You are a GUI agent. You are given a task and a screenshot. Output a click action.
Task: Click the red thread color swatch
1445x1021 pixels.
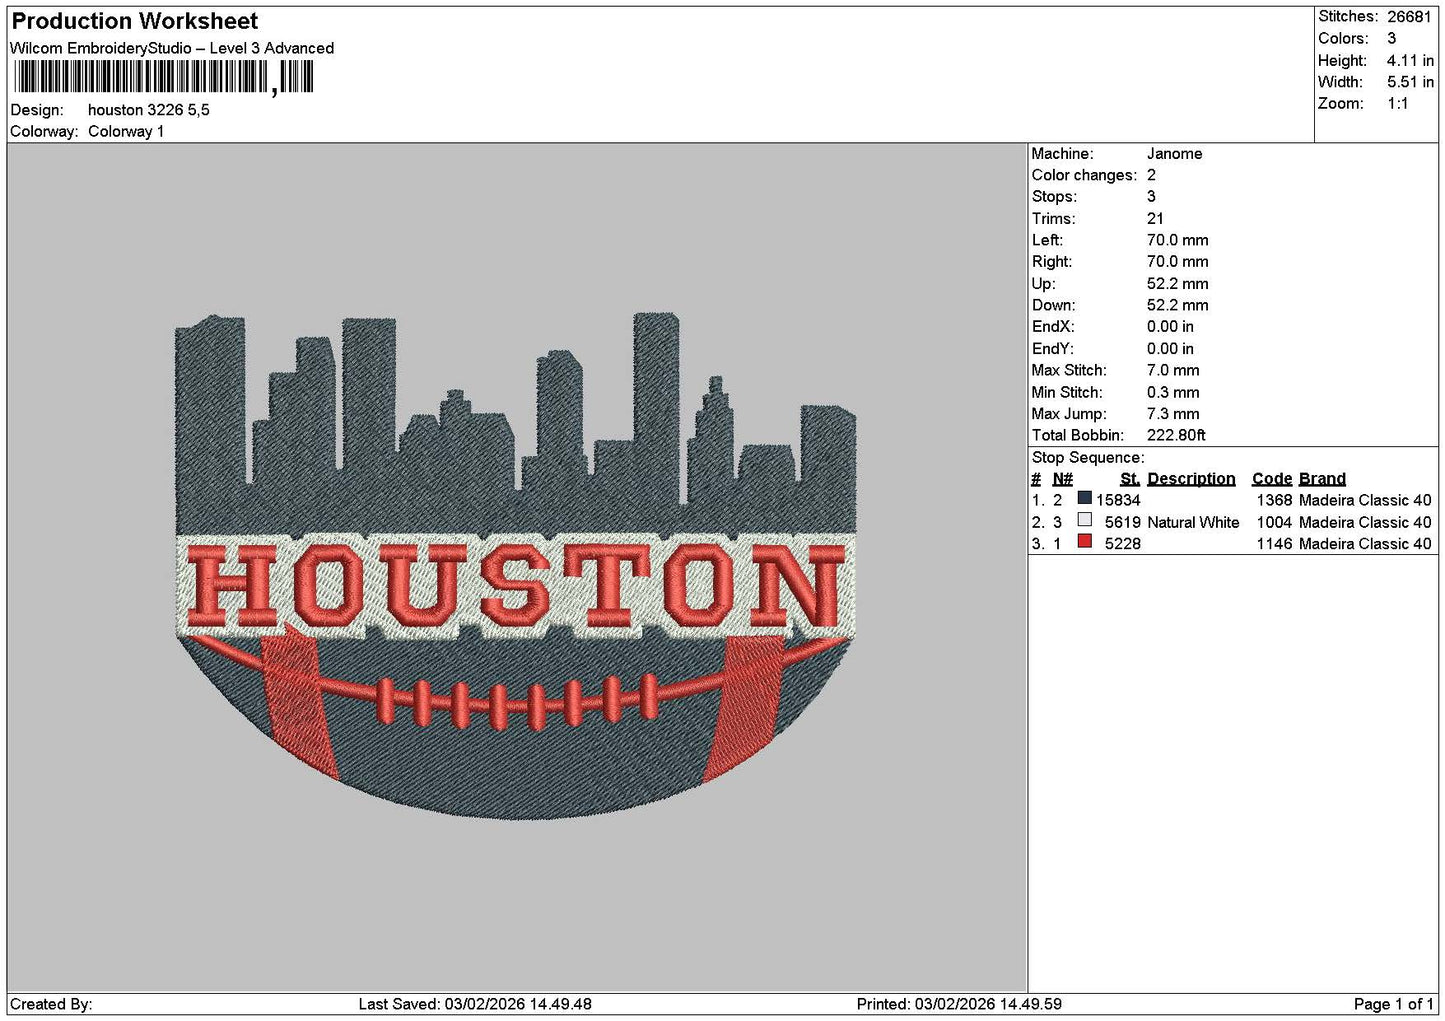1084,542
